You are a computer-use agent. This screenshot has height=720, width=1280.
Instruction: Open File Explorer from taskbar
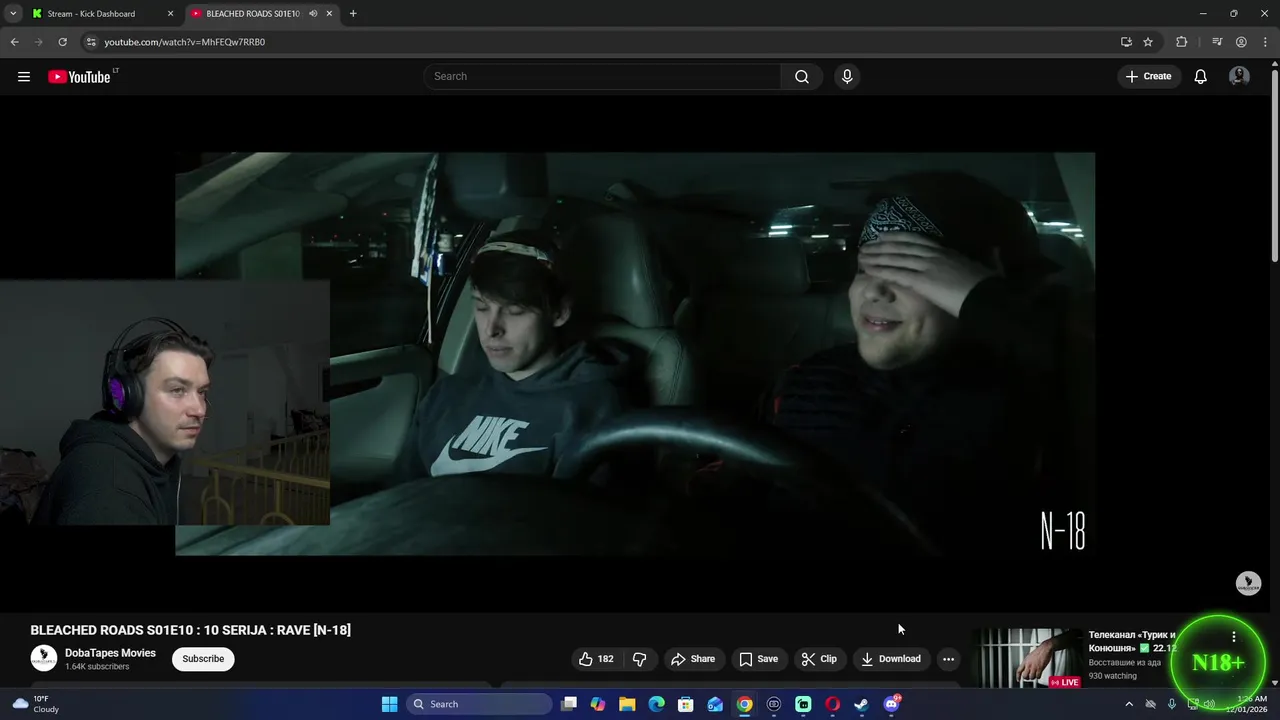pos(627,704)
